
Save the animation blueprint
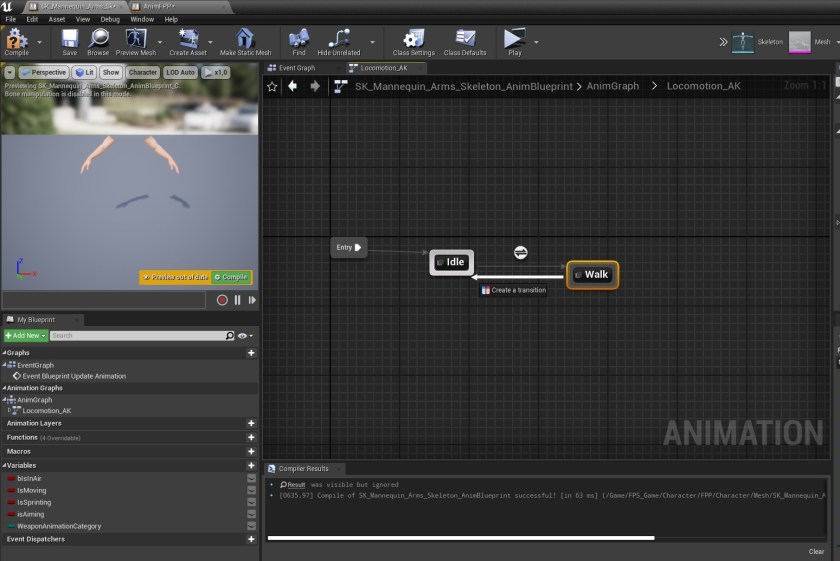pos(69,40)
